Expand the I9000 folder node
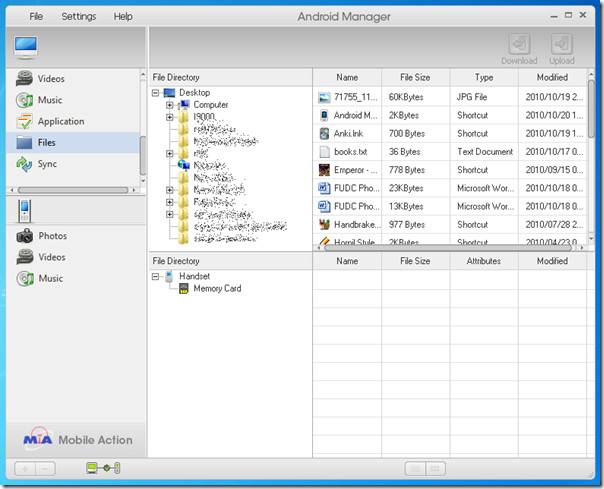Image resolution: width=604 pixels, height=489 pixels. click(x=169, y=117)
